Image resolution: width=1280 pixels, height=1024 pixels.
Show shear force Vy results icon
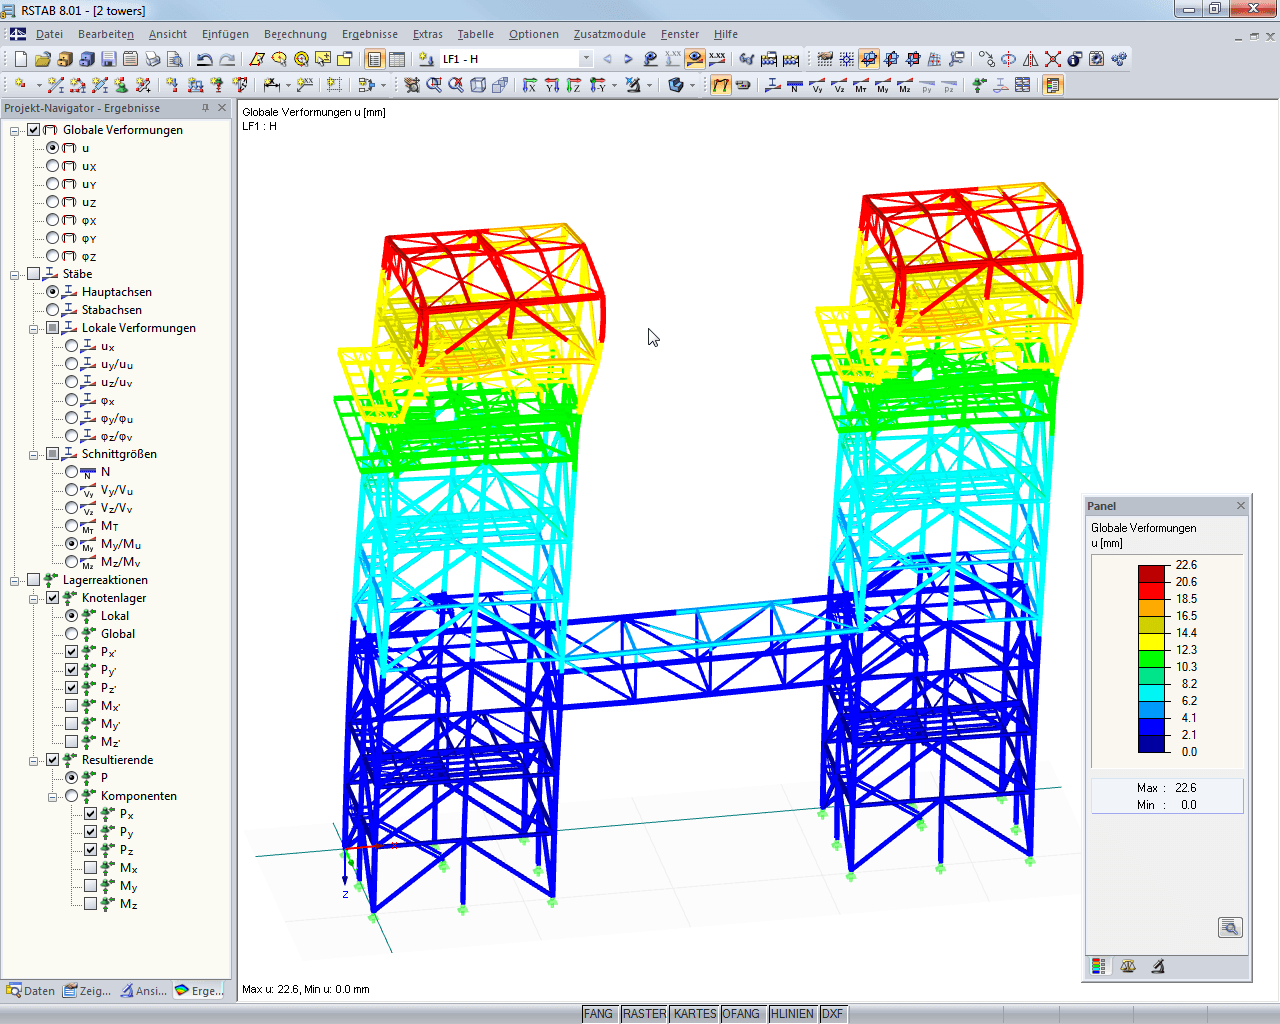[817, 85]
